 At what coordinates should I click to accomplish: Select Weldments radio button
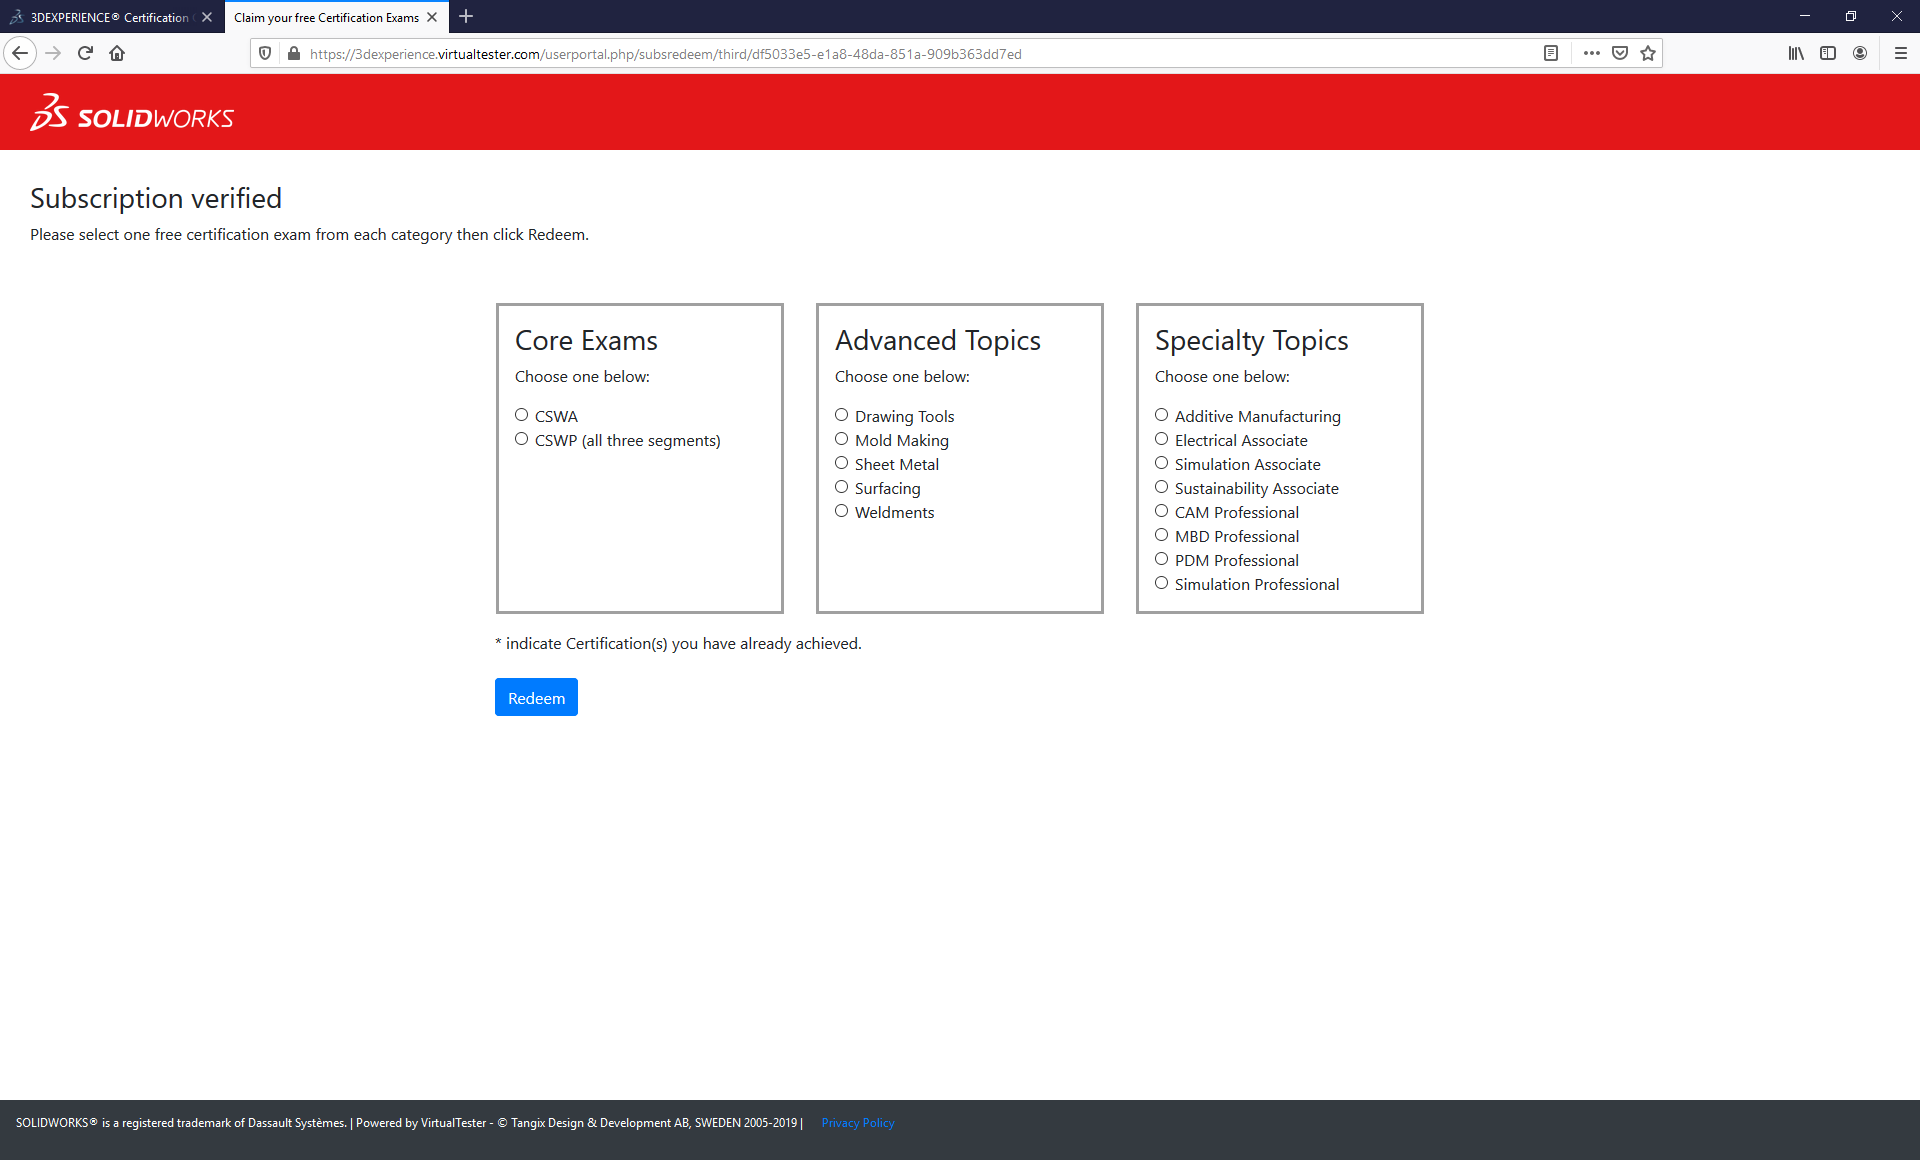pyautogui.click(x=841, y=511)
